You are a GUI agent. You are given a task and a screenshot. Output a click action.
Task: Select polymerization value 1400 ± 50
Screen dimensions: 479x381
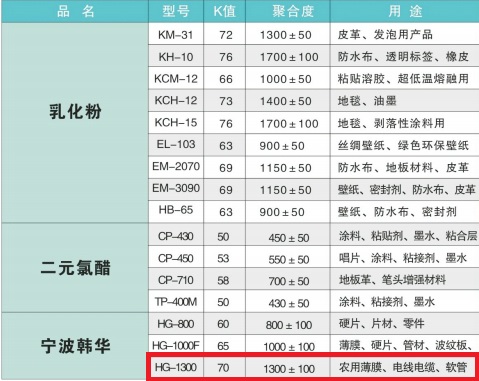click(286, 101)
